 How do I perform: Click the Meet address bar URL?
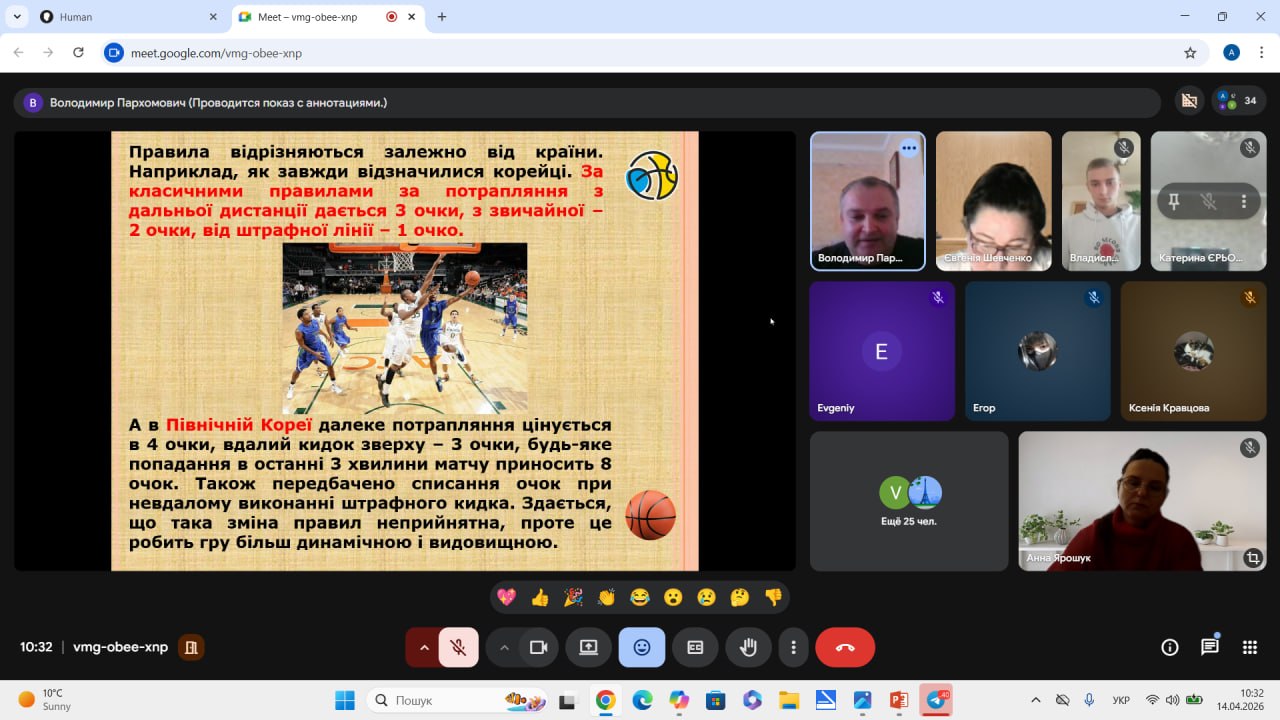pos(216,53)
